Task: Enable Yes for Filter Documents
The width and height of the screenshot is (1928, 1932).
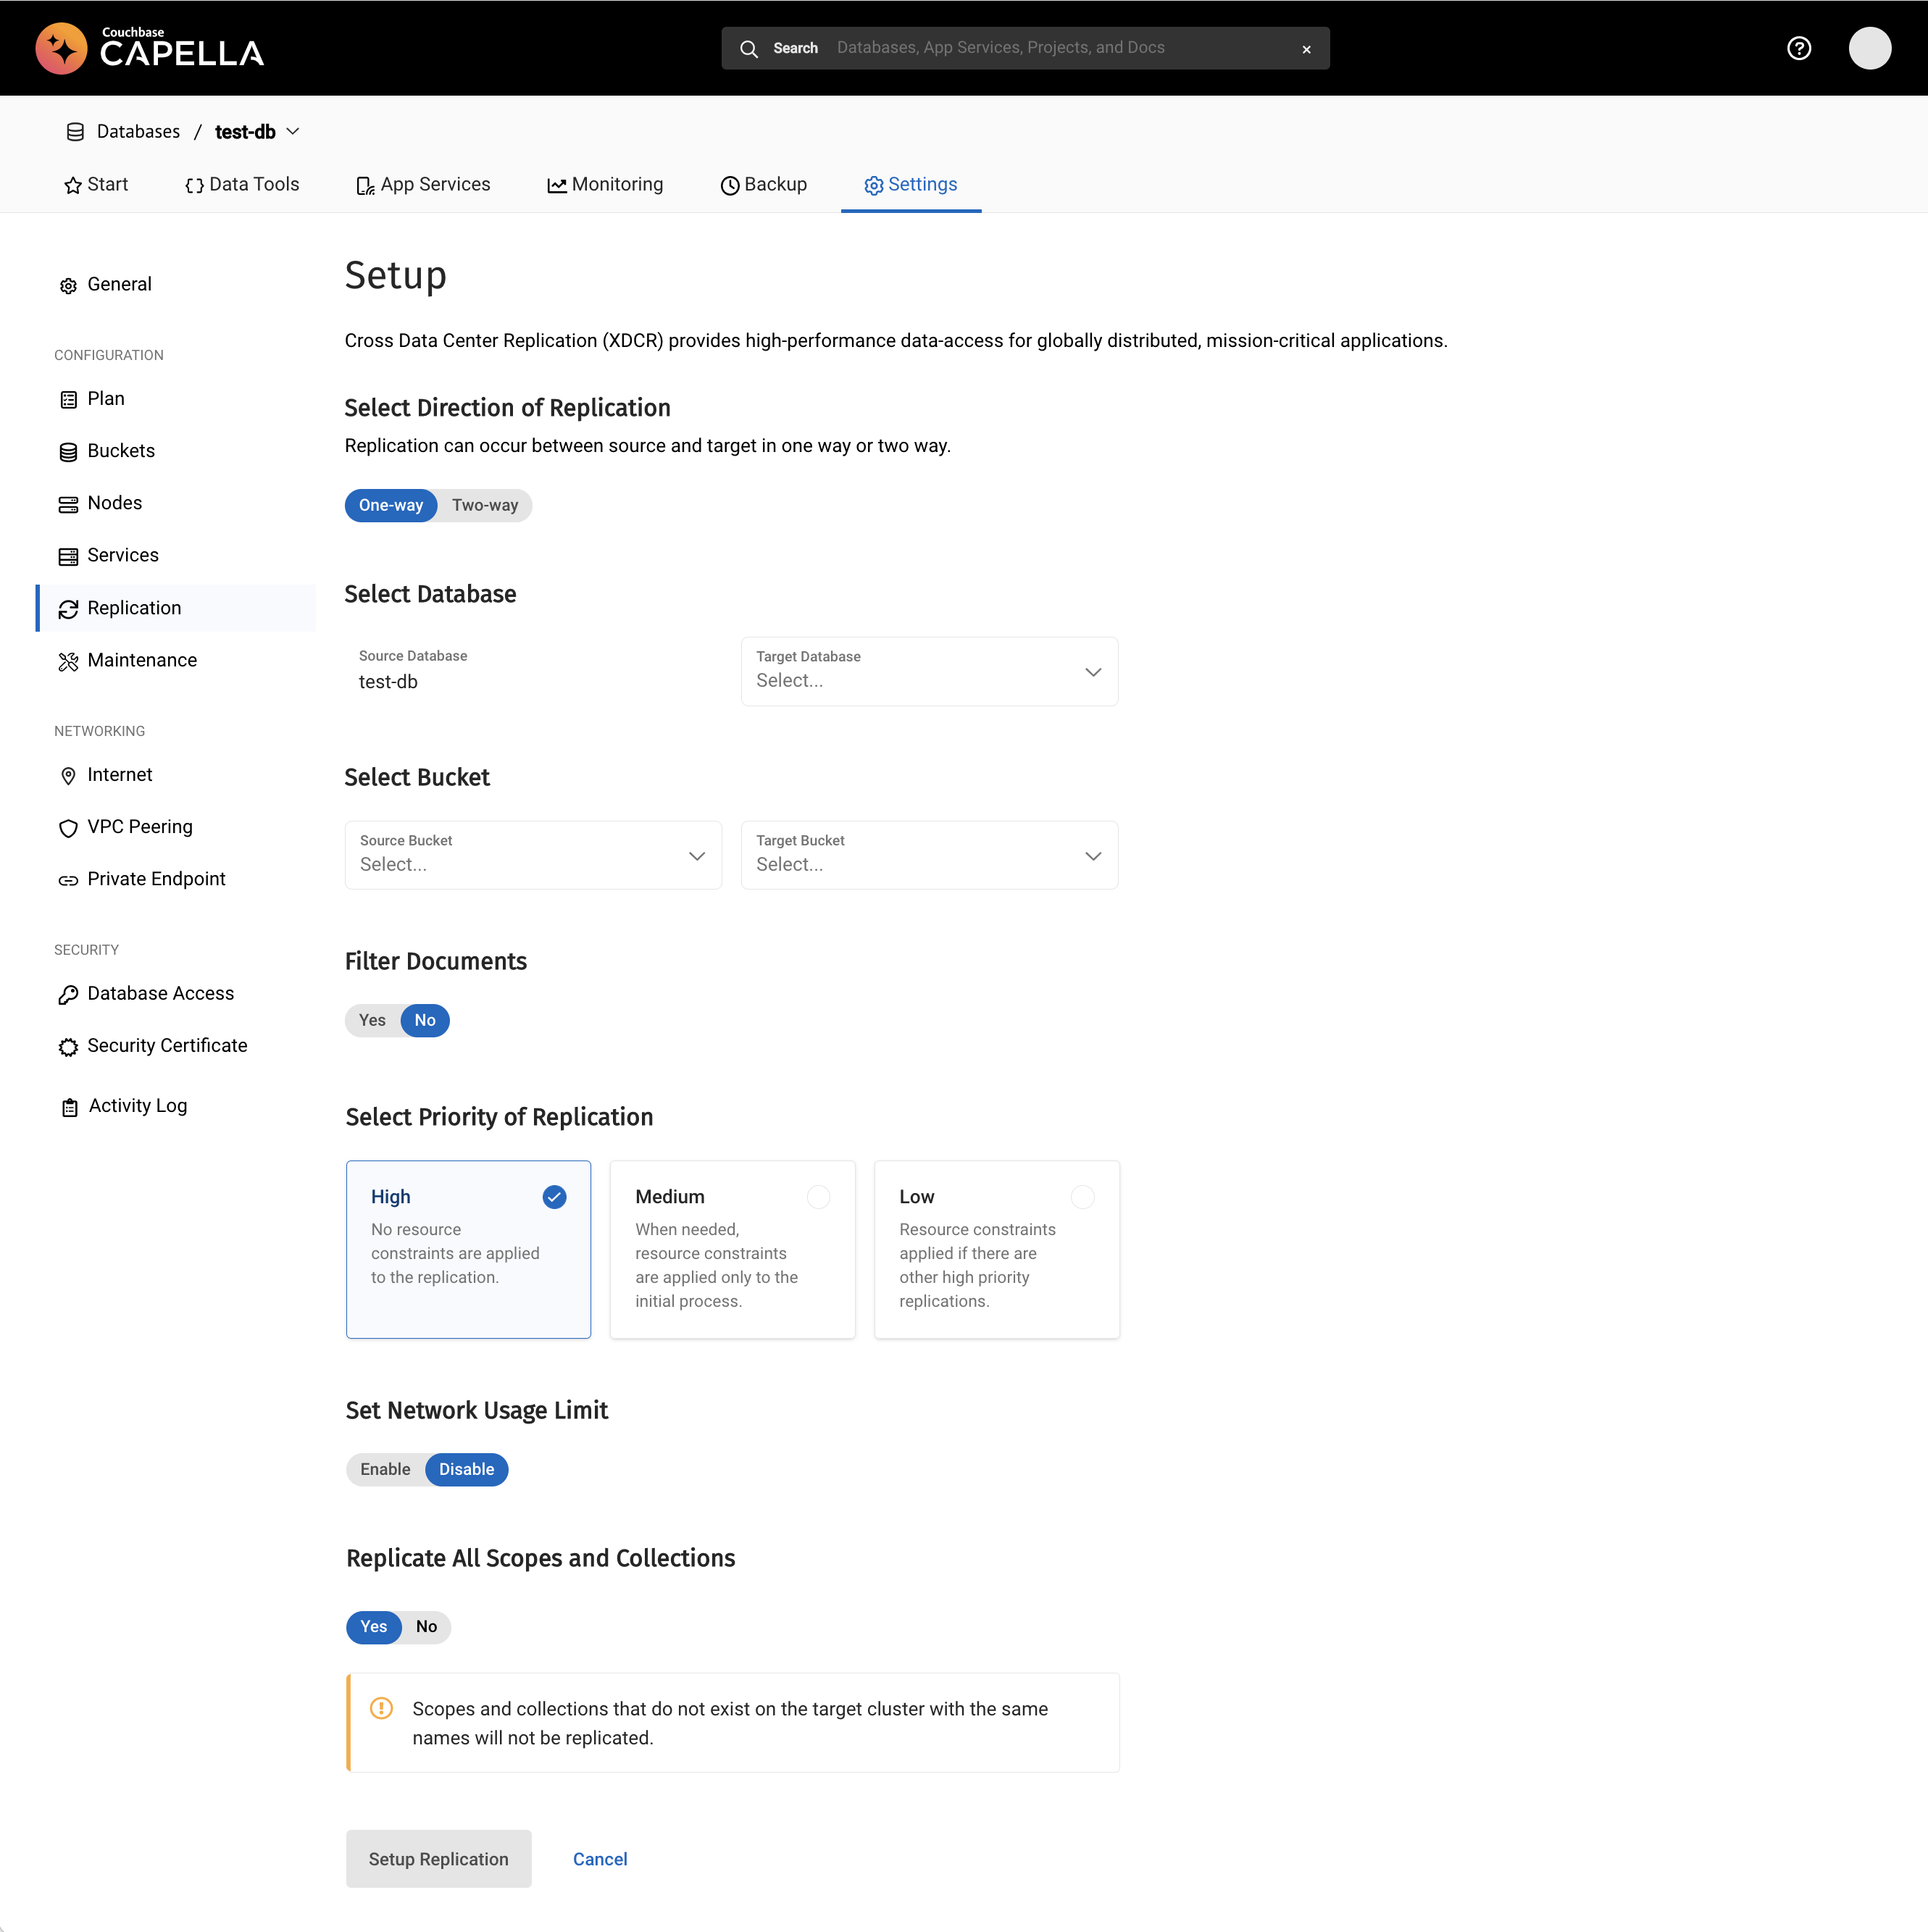Action: (x=372, y=1020)
